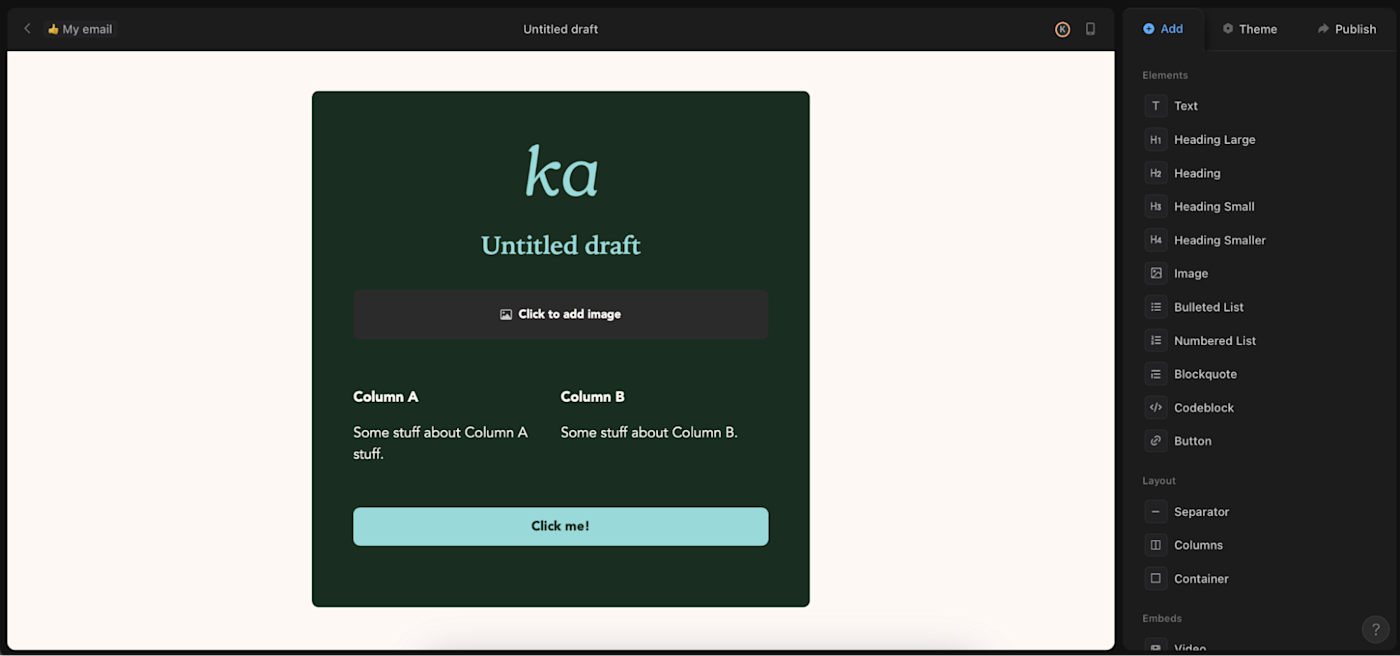Click the Untitled draft title in top bar
The height and width of the screenshot is (656, 1400).
point(561,29)
